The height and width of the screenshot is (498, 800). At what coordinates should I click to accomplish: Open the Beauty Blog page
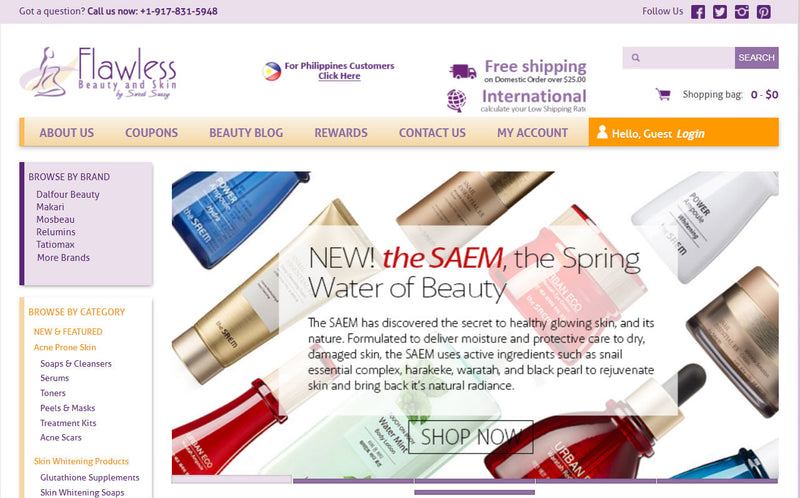246,133
